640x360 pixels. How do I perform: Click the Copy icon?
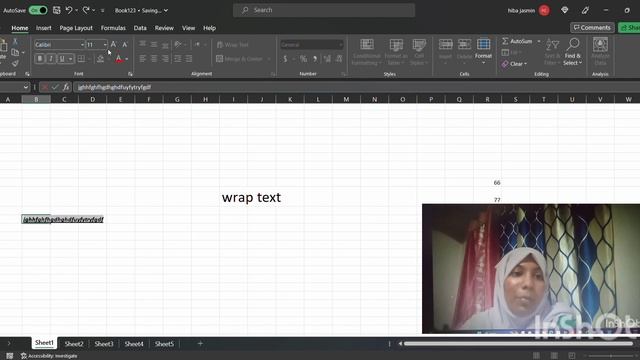(15, 53)
